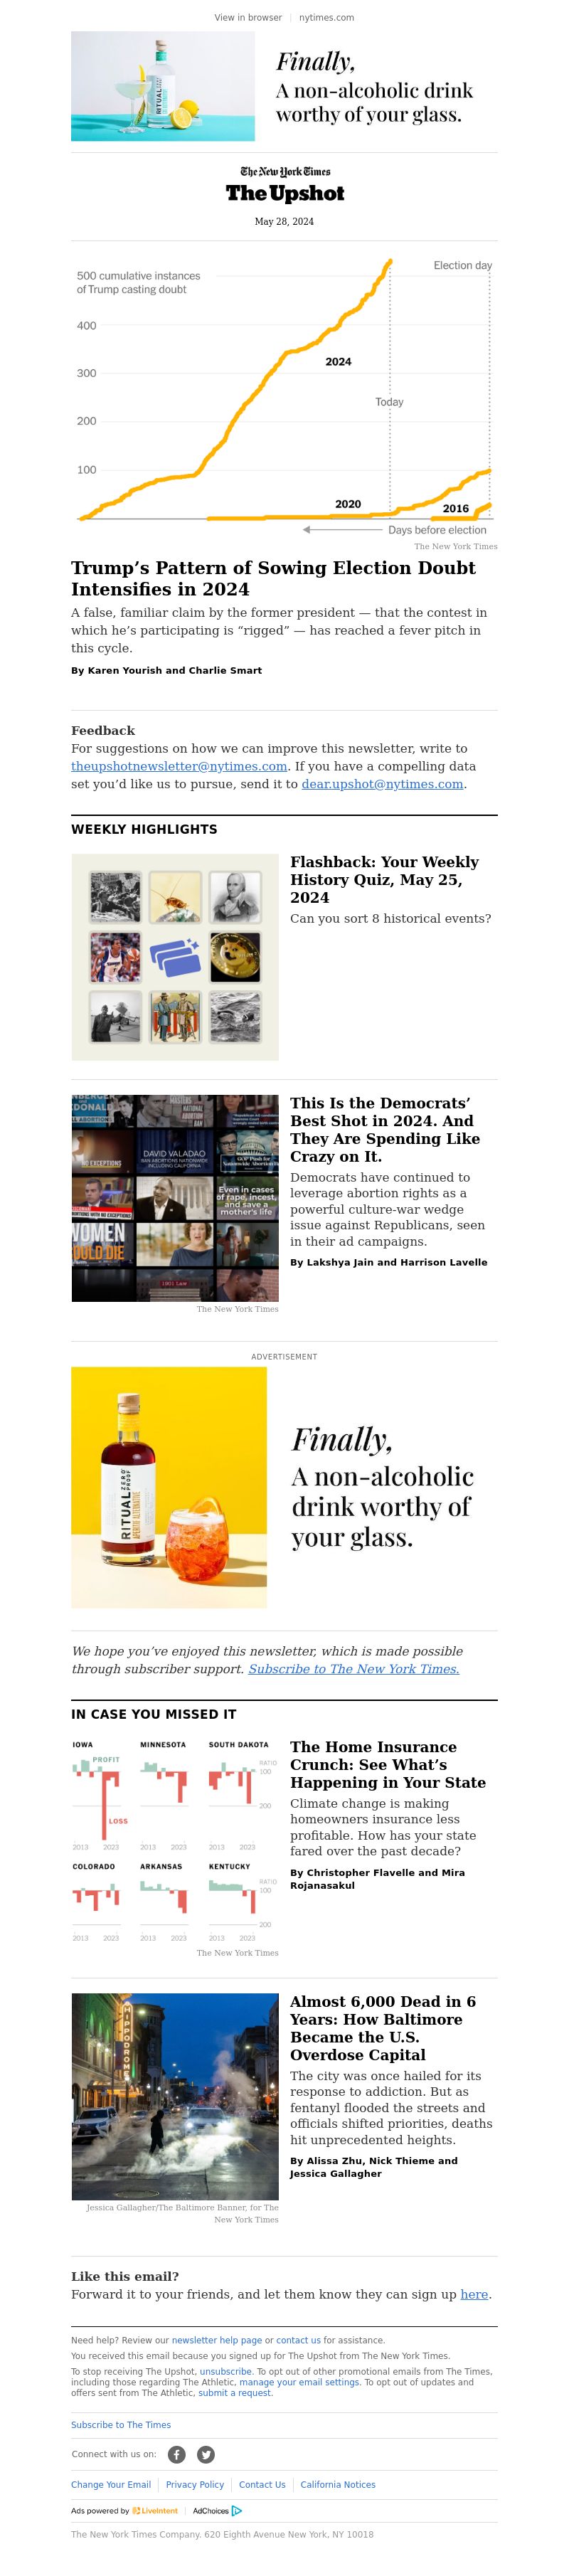This screenshot has height=2576, width=569.
Task: Click the dear.upshot@nytimes.com address
Action: [382, 784]
